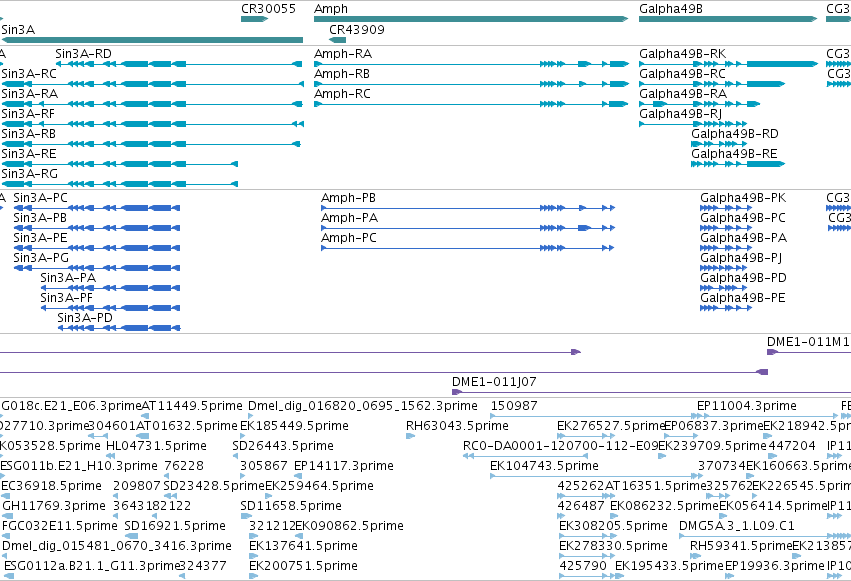Select the Galpha49B-RC transcript label
The width and height of the screenshot is (851, 581).
tap(682, 74)
